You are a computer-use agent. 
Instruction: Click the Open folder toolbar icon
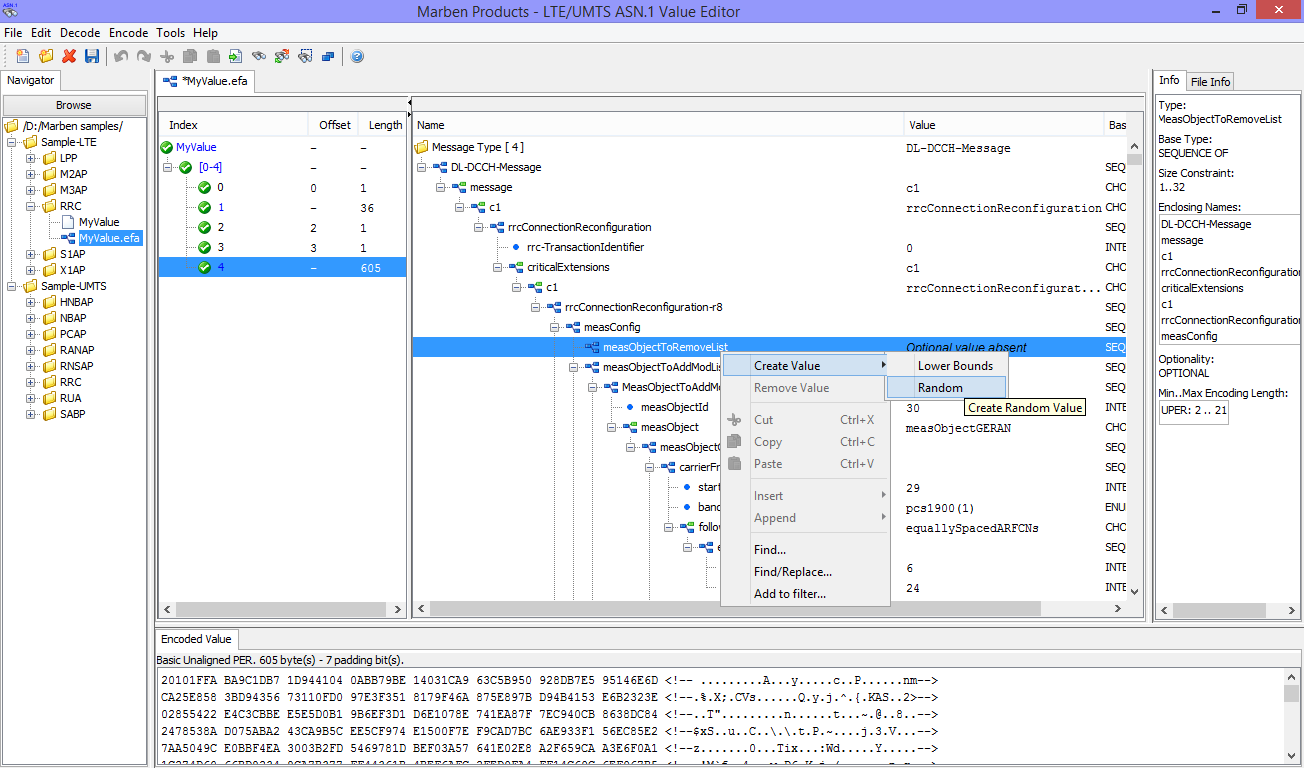pos(46,56)
